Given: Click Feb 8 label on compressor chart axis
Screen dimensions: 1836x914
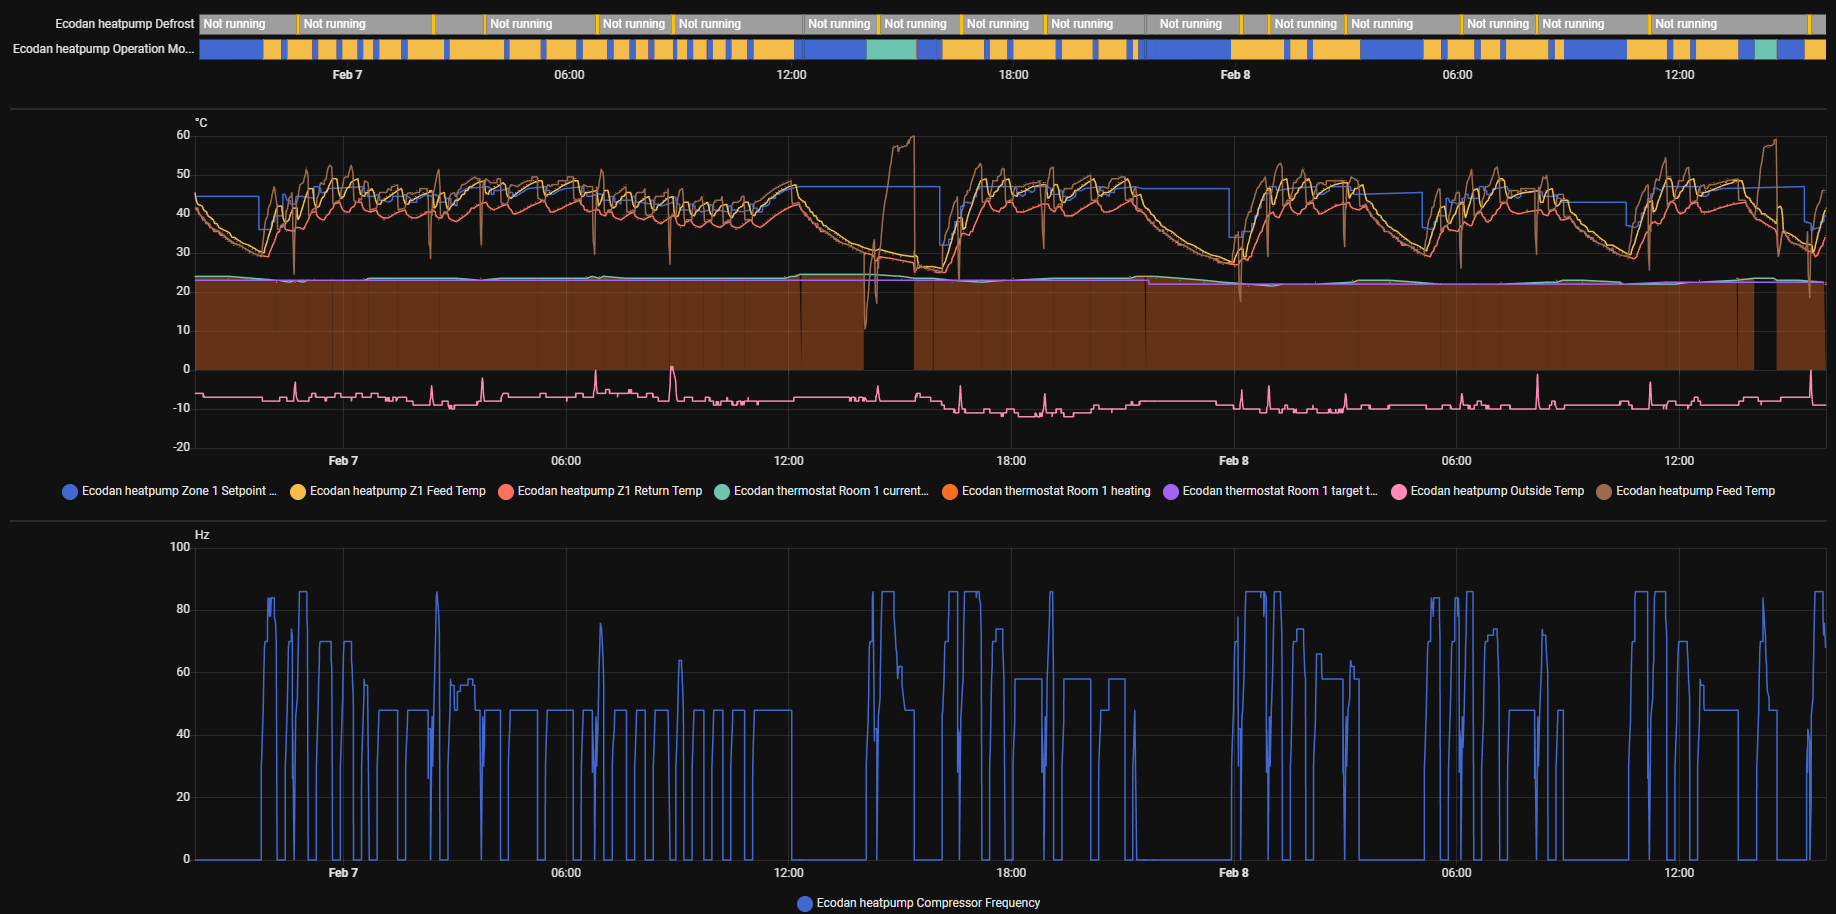Looking at the screenshot, I should [x=1234, y=873].
